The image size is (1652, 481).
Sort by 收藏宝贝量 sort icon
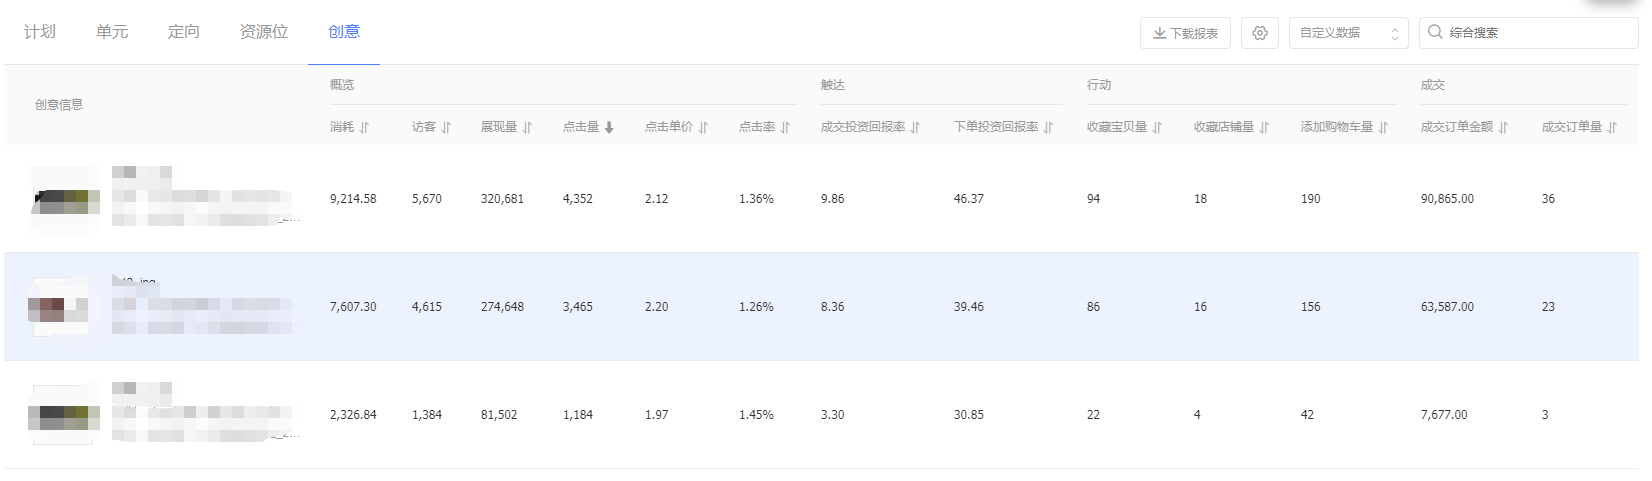pos(1157,127)
